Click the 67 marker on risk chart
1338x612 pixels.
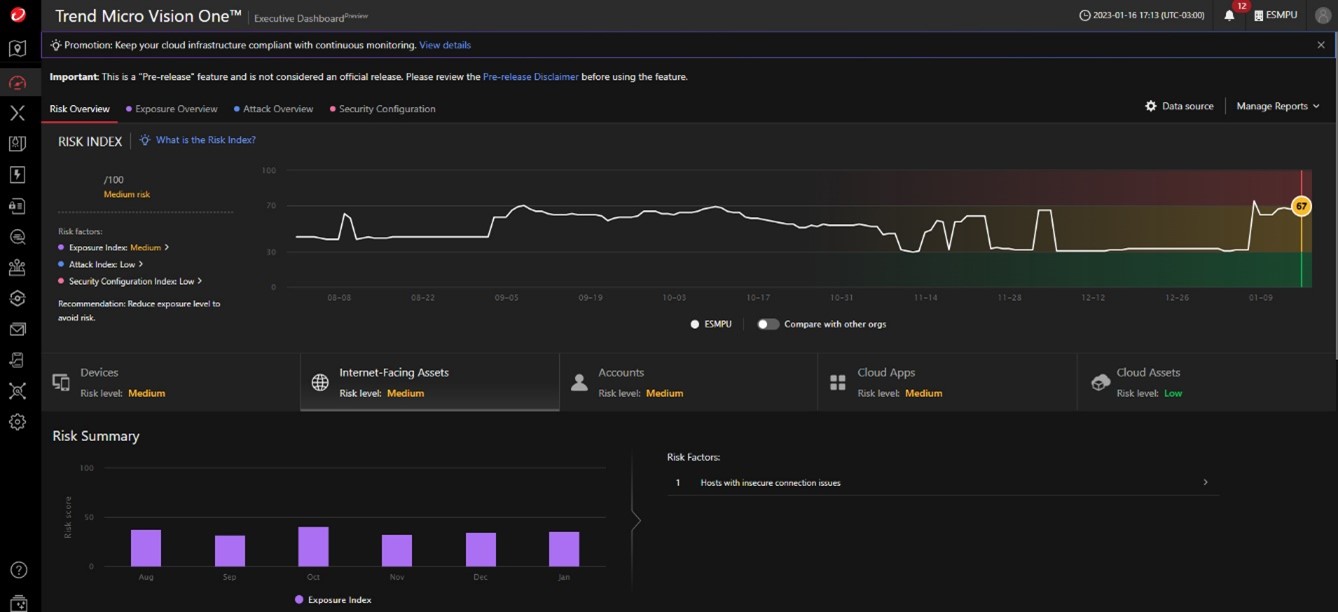1301,206
